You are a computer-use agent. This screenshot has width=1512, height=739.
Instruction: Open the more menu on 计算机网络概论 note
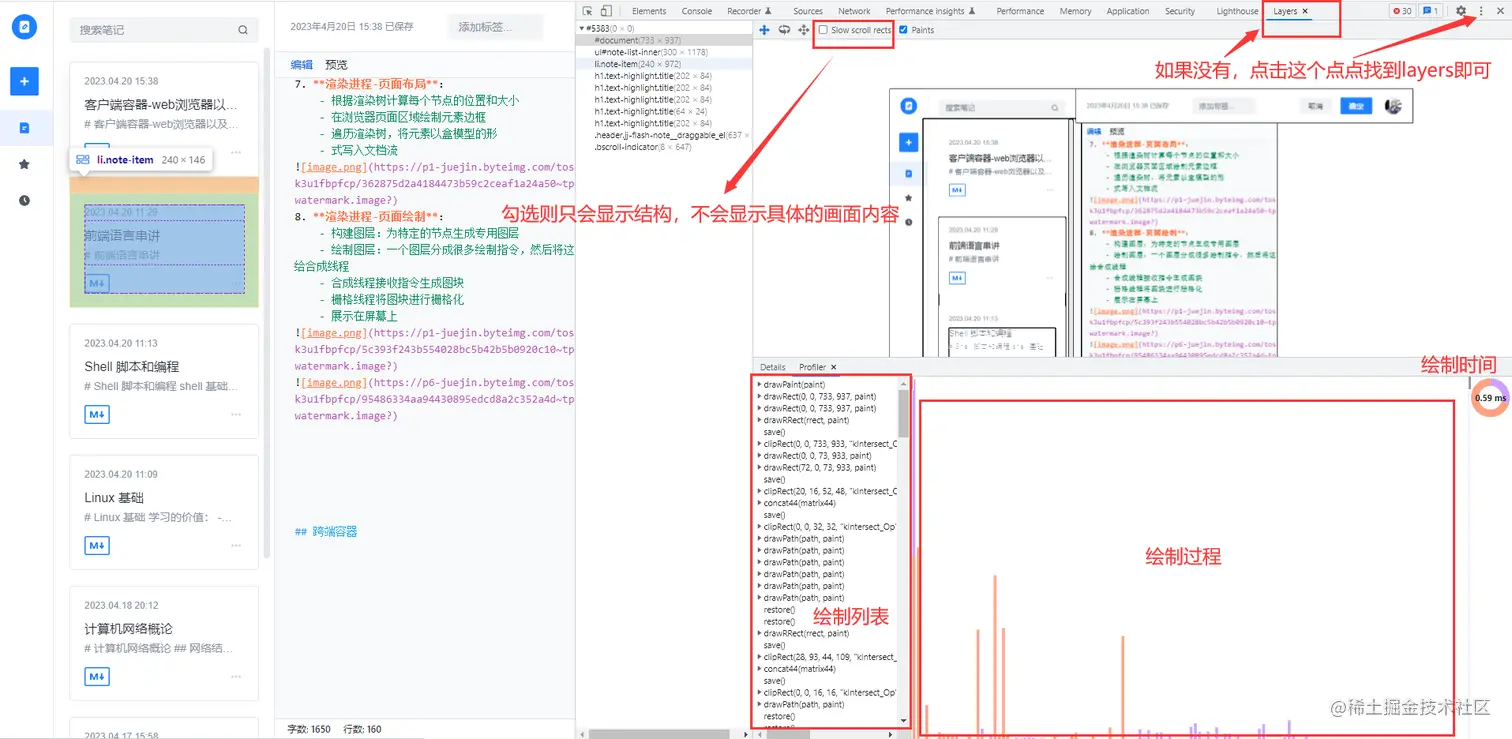pos(236,677)
